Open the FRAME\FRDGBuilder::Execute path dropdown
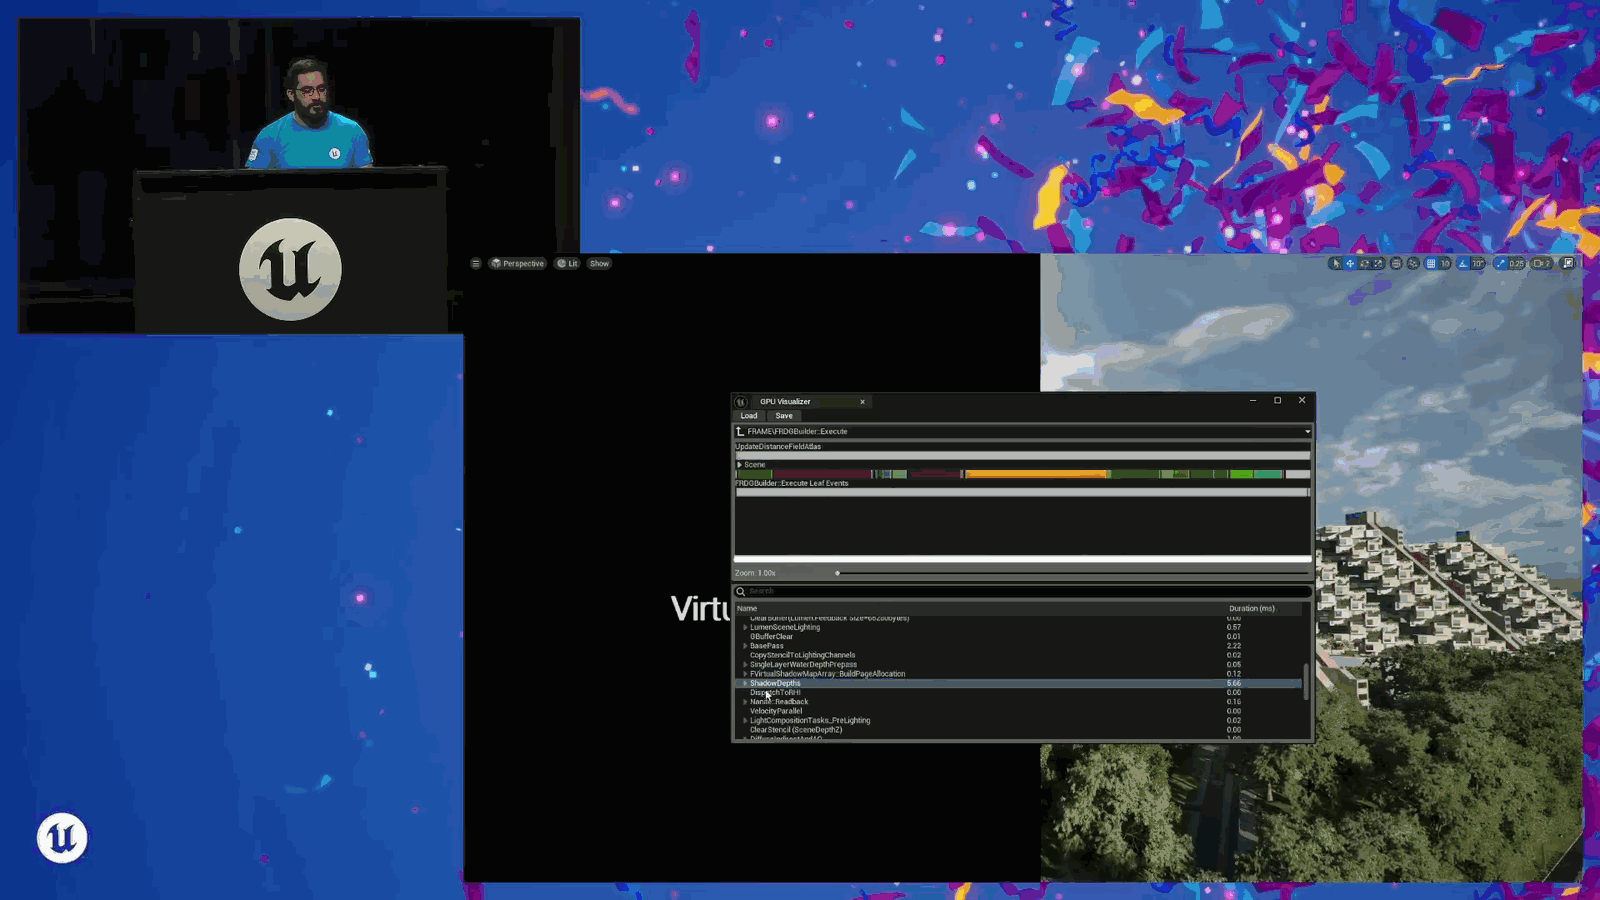This screenshot has height=900, width=1600. (x=1307, y=432)
